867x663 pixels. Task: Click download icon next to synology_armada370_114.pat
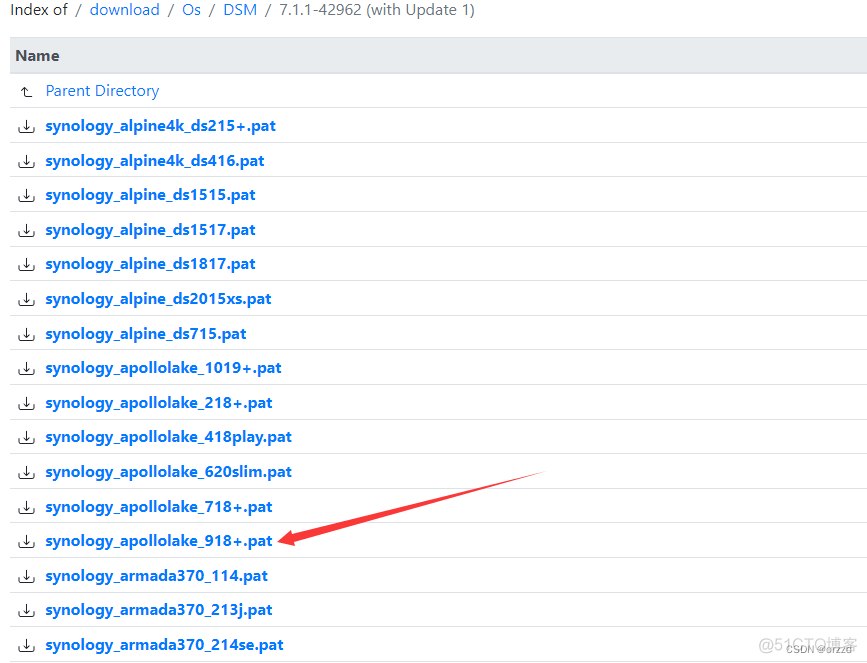point(27,577)
